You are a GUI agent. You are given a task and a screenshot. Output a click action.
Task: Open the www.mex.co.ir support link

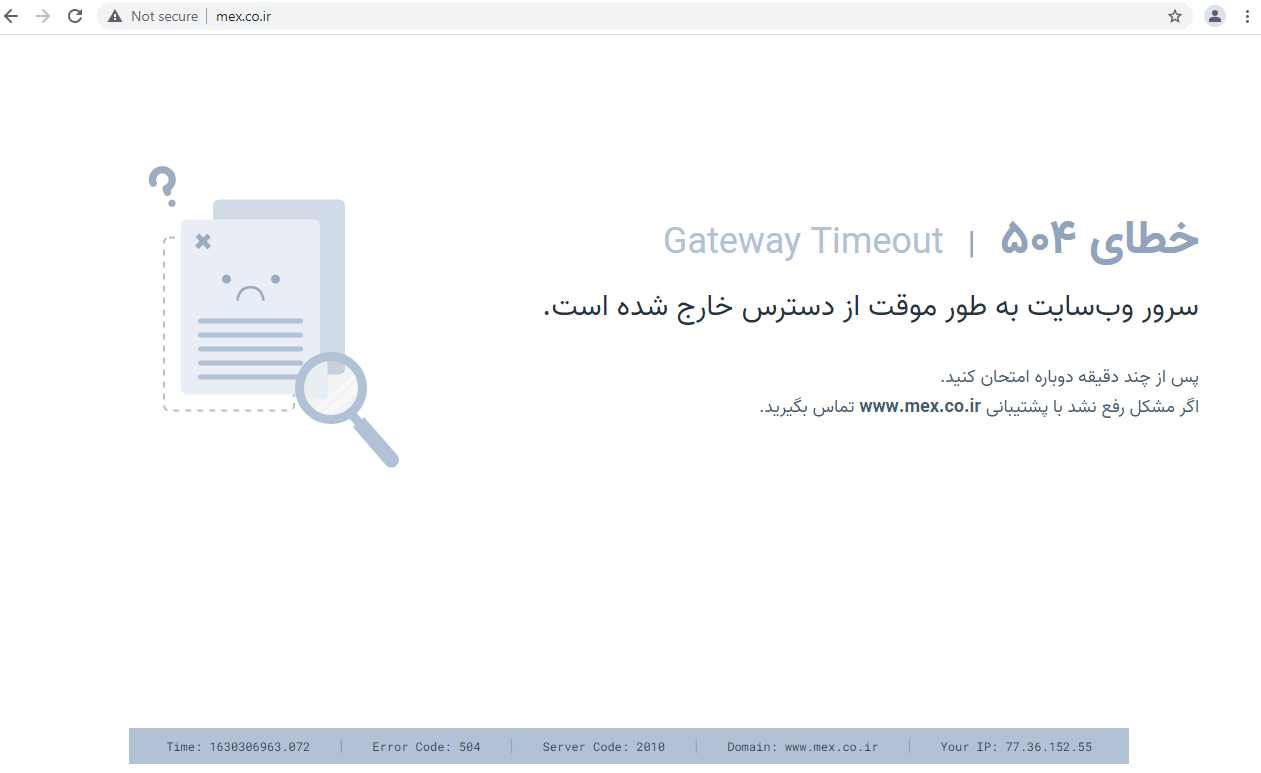click(919, 406)
